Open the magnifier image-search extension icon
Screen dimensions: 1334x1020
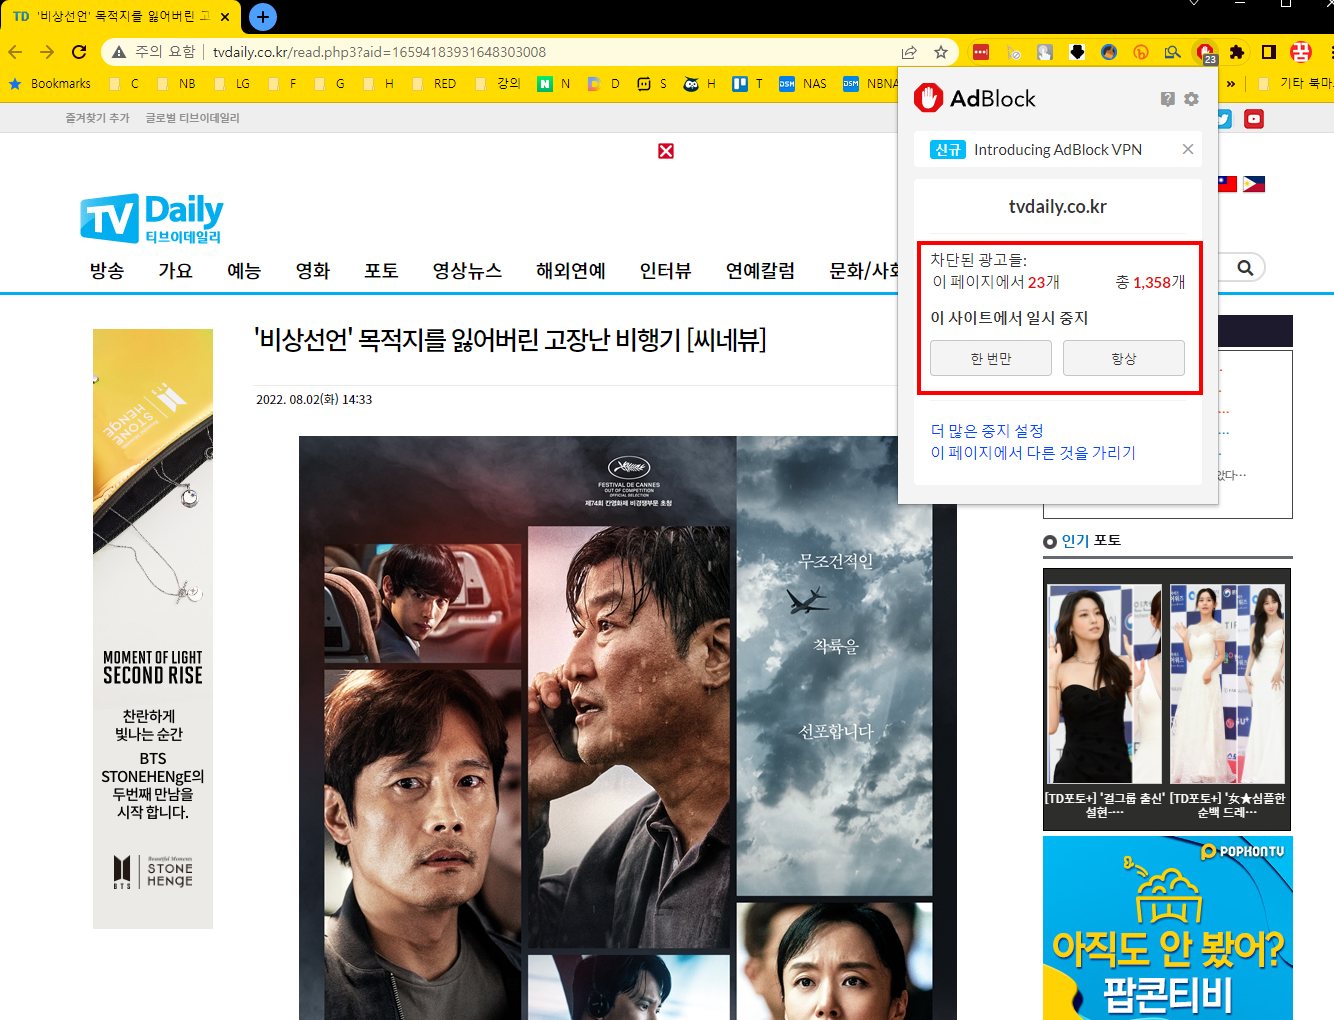1173,52
